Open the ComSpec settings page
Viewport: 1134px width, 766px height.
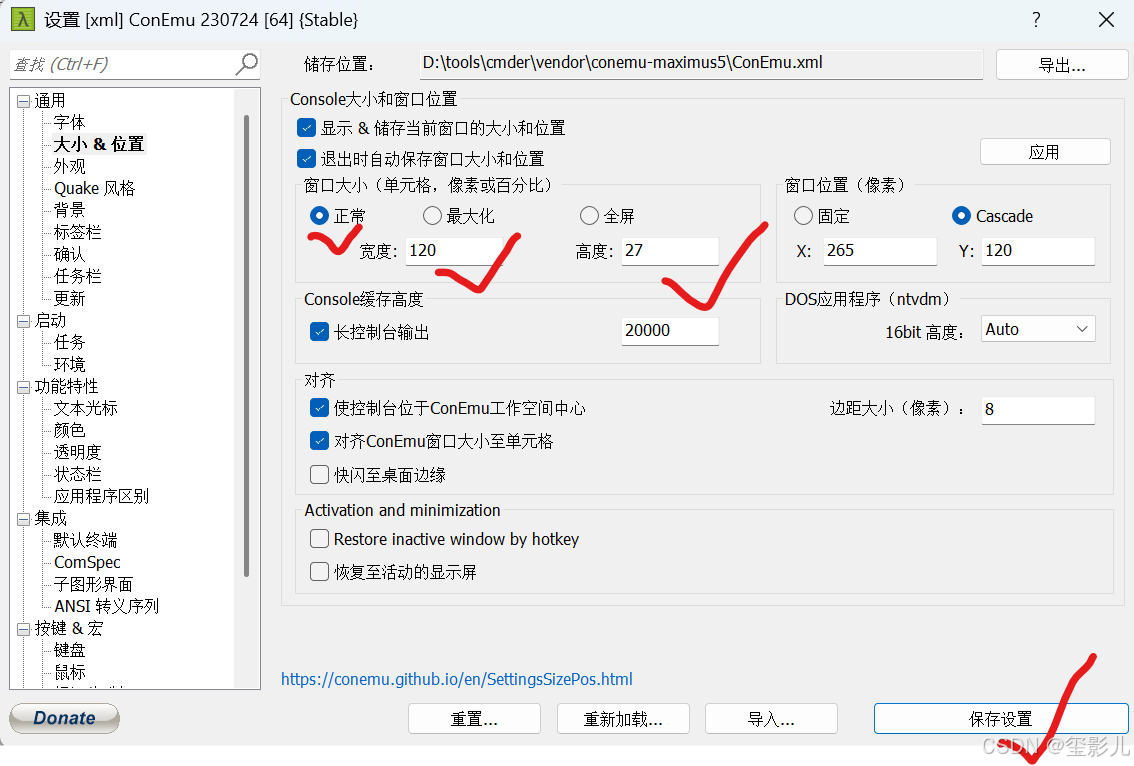(x=87, y=562)
